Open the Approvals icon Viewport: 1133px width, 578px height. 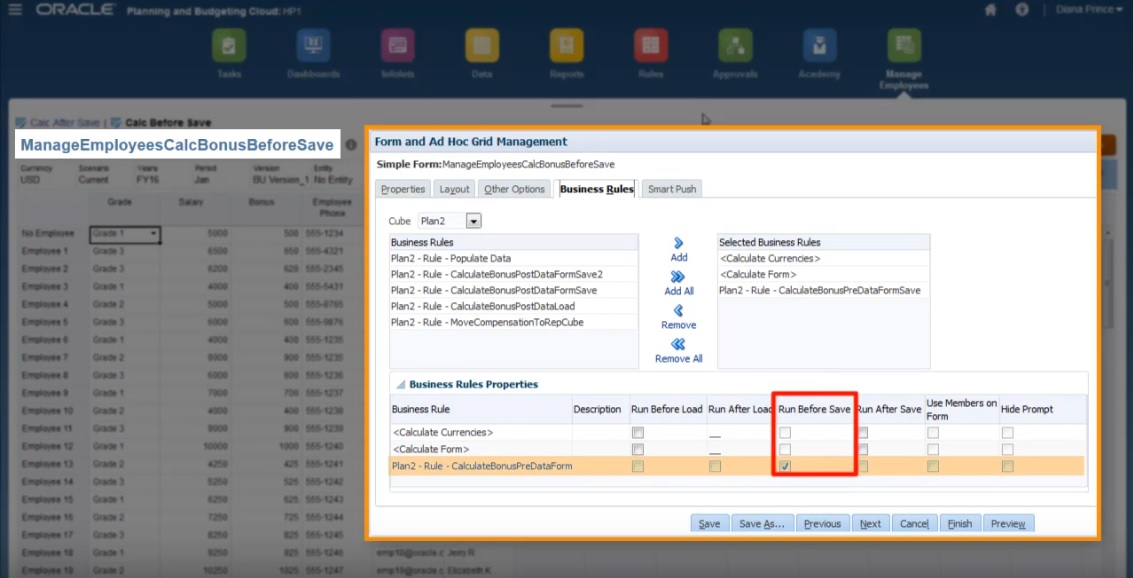click(736, 46)
